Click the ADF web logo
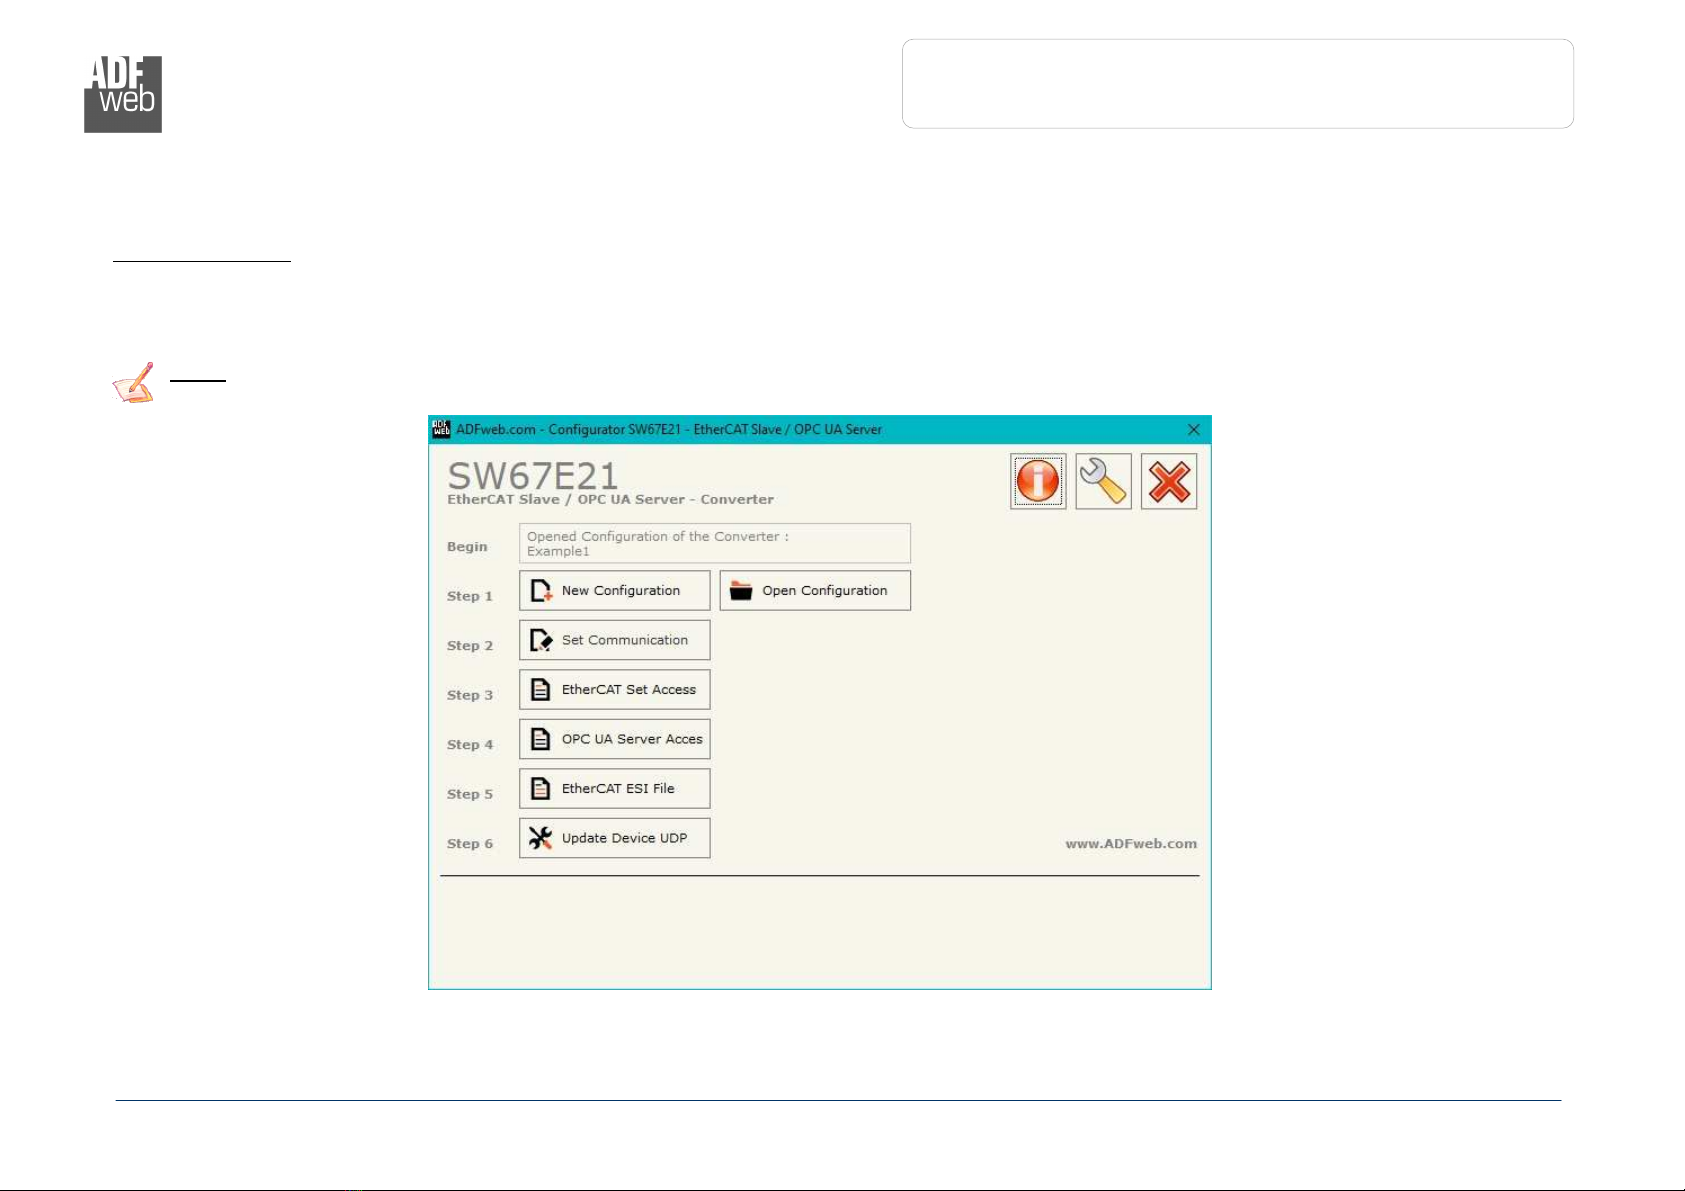1685x1191 pixels. point(123,94)
